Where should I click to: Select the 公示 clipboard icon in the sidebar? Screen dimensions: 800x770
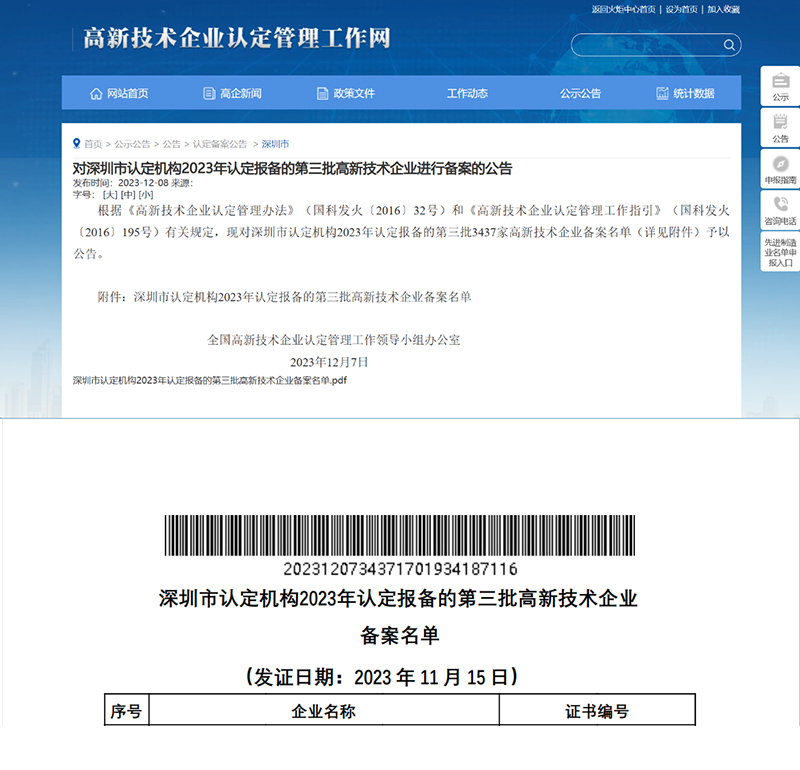[782, 82]
